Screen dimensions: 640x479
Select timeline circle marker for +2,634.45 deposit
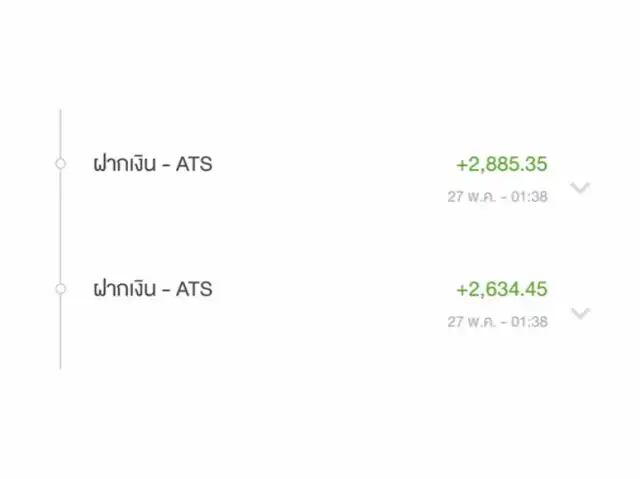[60, 289]
